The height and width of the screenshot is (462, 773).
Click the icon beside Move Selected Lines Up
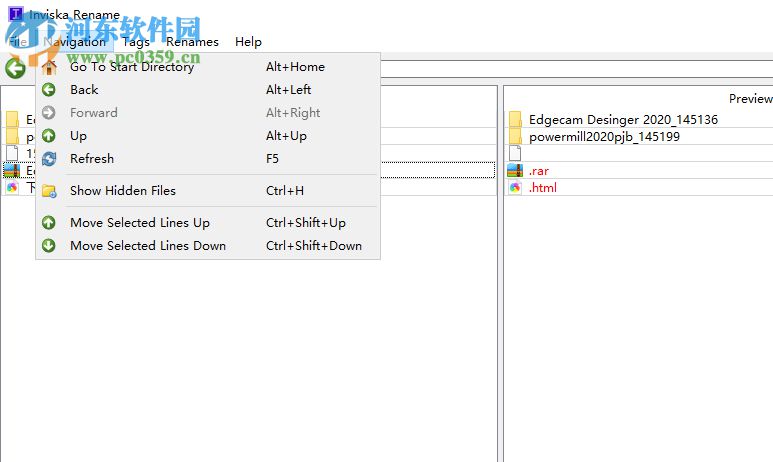tap(48, 223)
